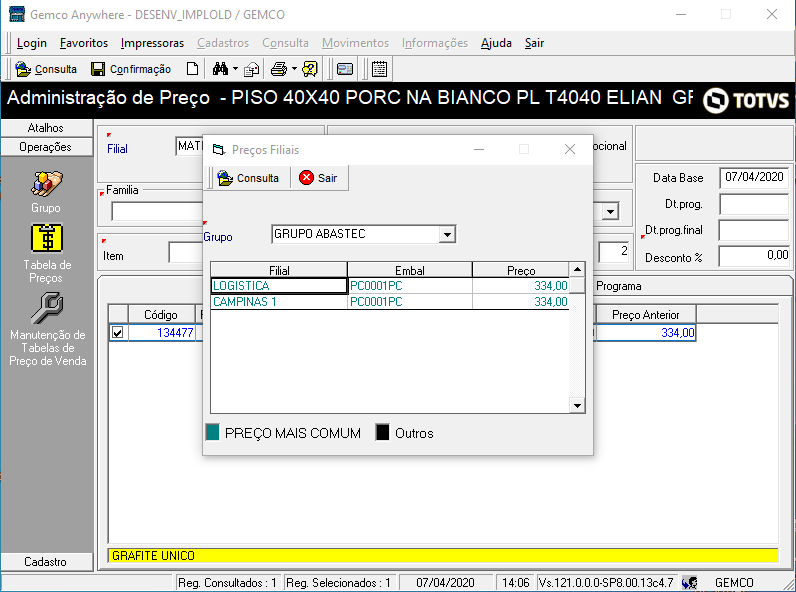Click the Consulta button in main toolbar
796x592 pixels.
(46, 69)
